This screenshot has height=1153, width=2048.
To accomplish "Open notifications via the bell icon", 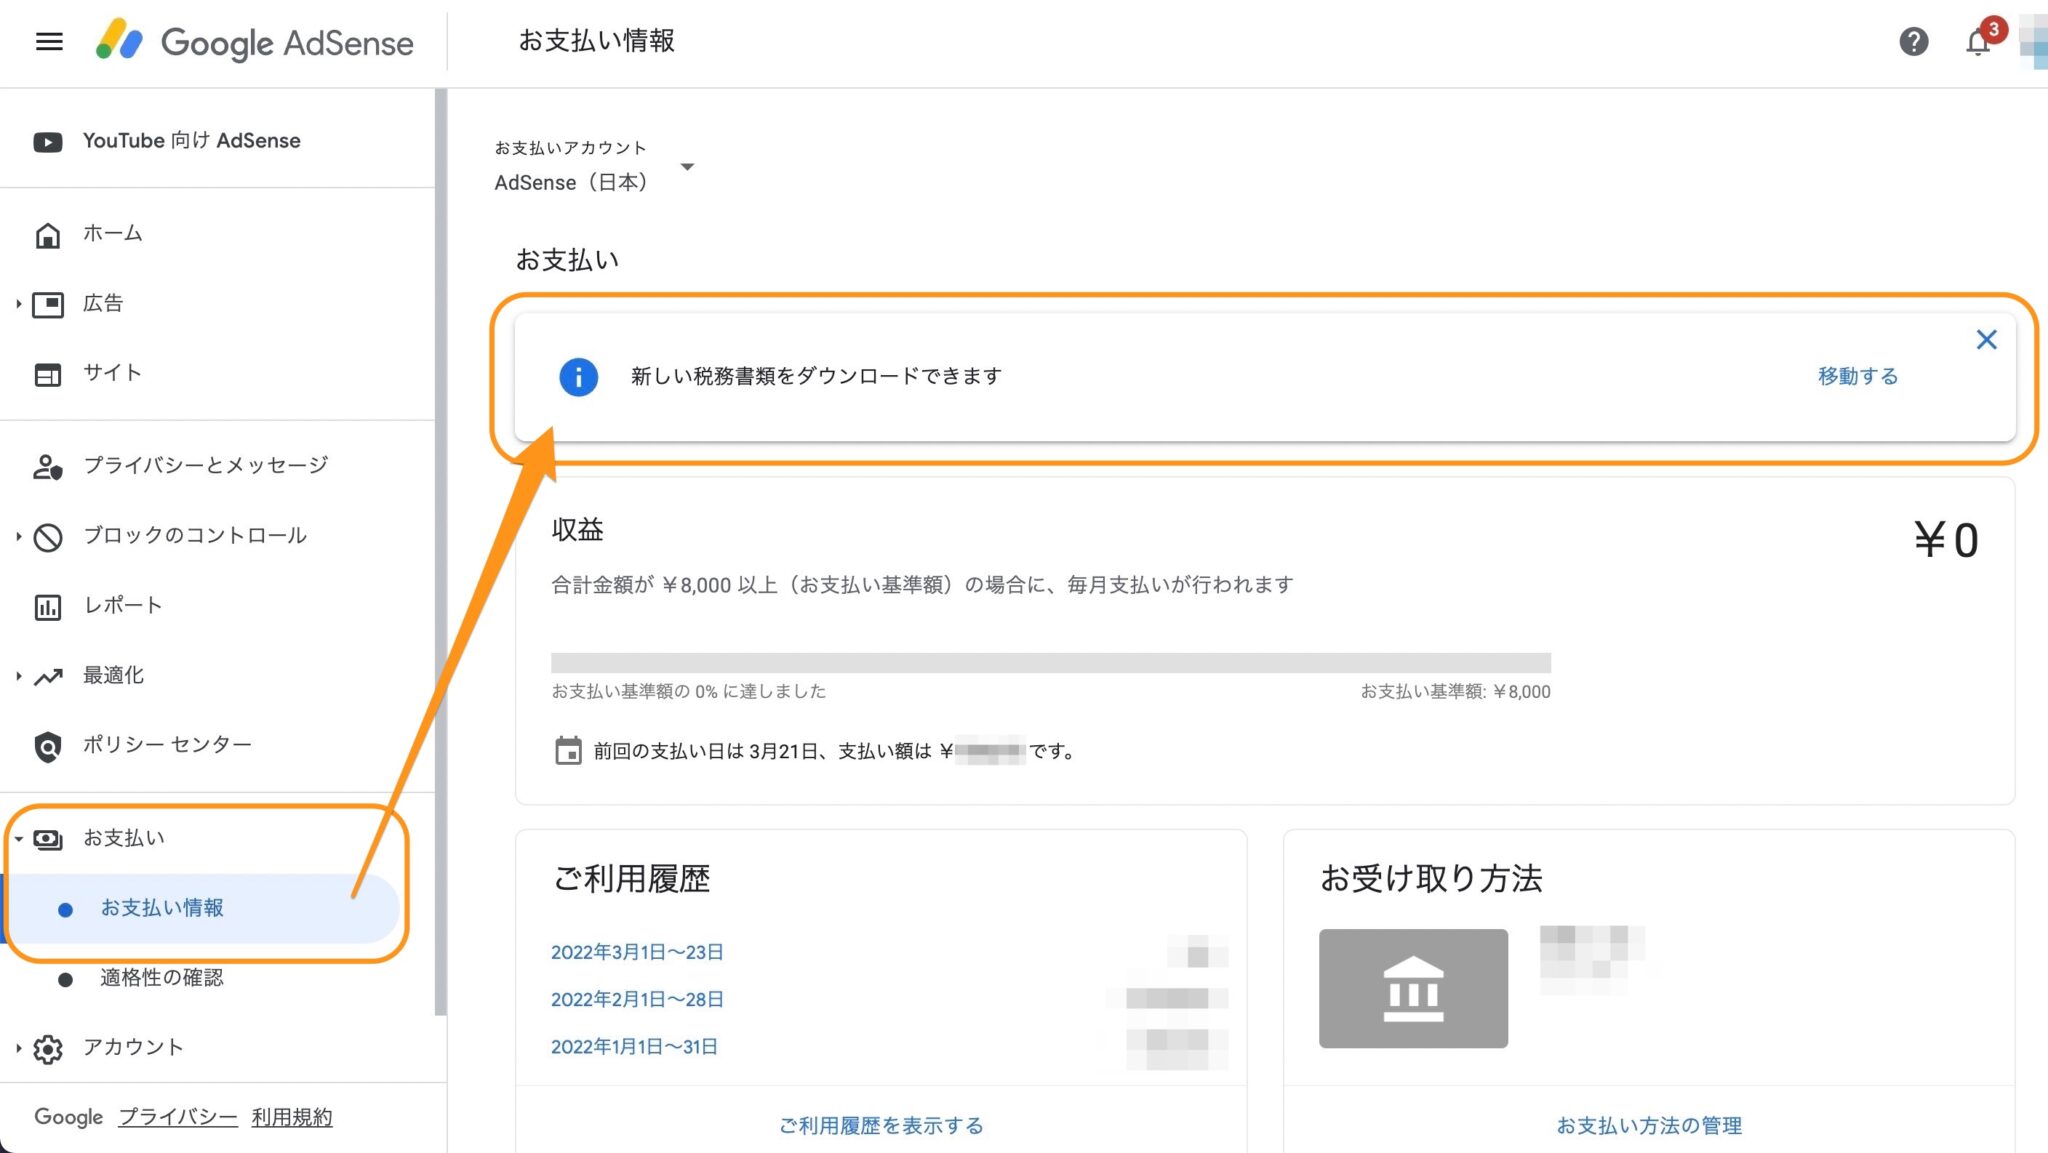I will click(x=1977, y=42).
